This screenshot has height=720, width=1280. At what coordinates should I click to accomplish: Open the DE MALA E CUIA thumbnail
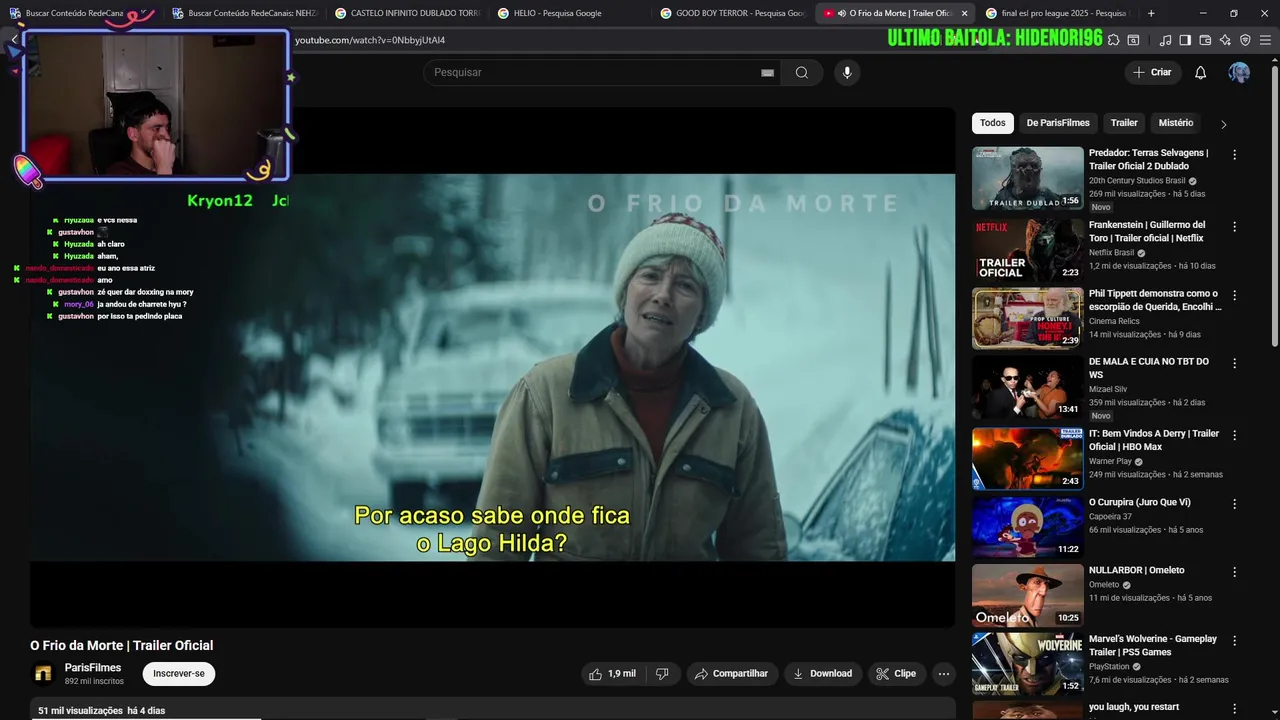pyautogui.click(x=1028, y=387)
